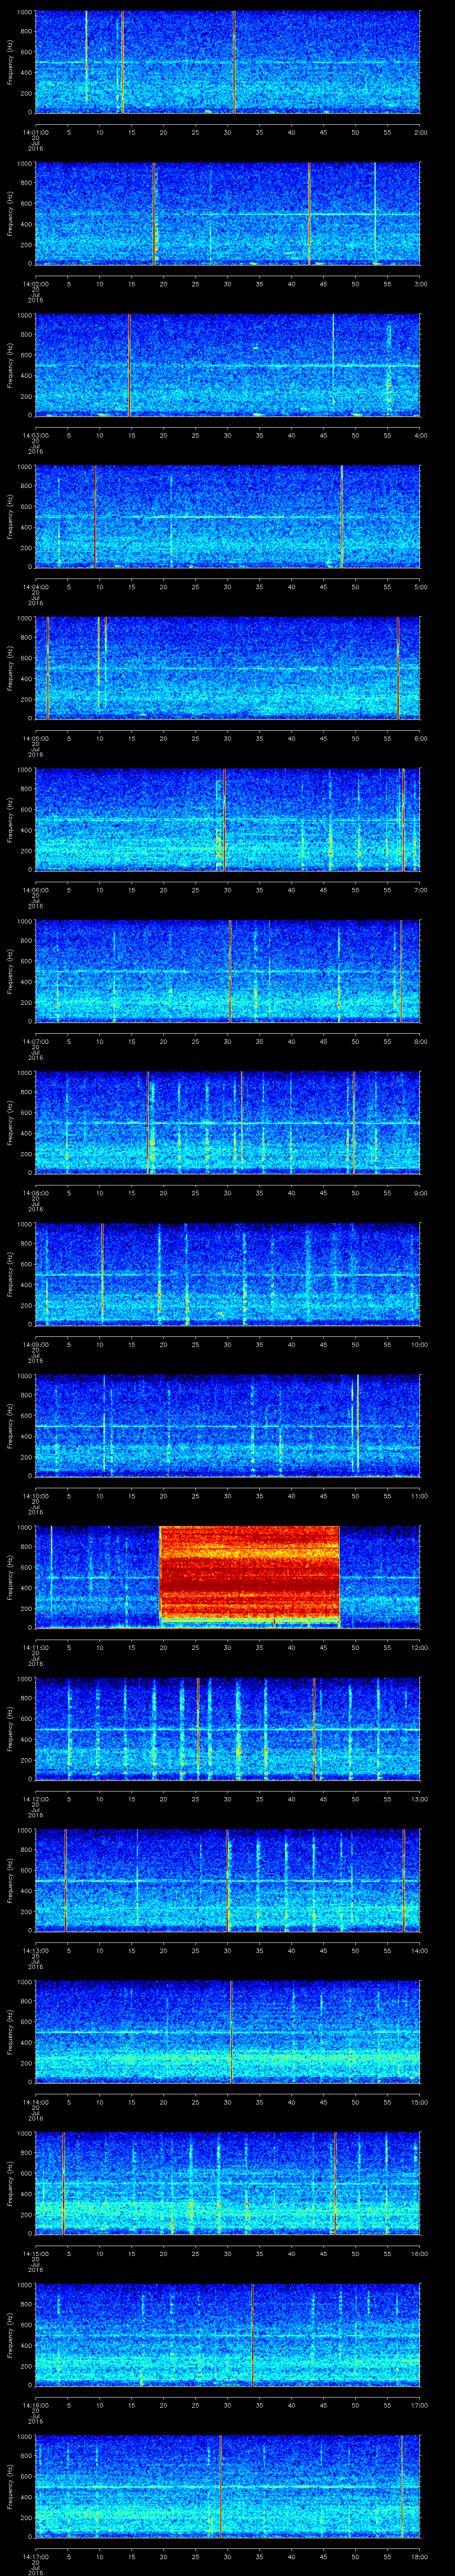The height and width of the screenshot is (2576, 455).
Task: Select the '14:13:00' start time label
Action: [x=35, y=1951]
